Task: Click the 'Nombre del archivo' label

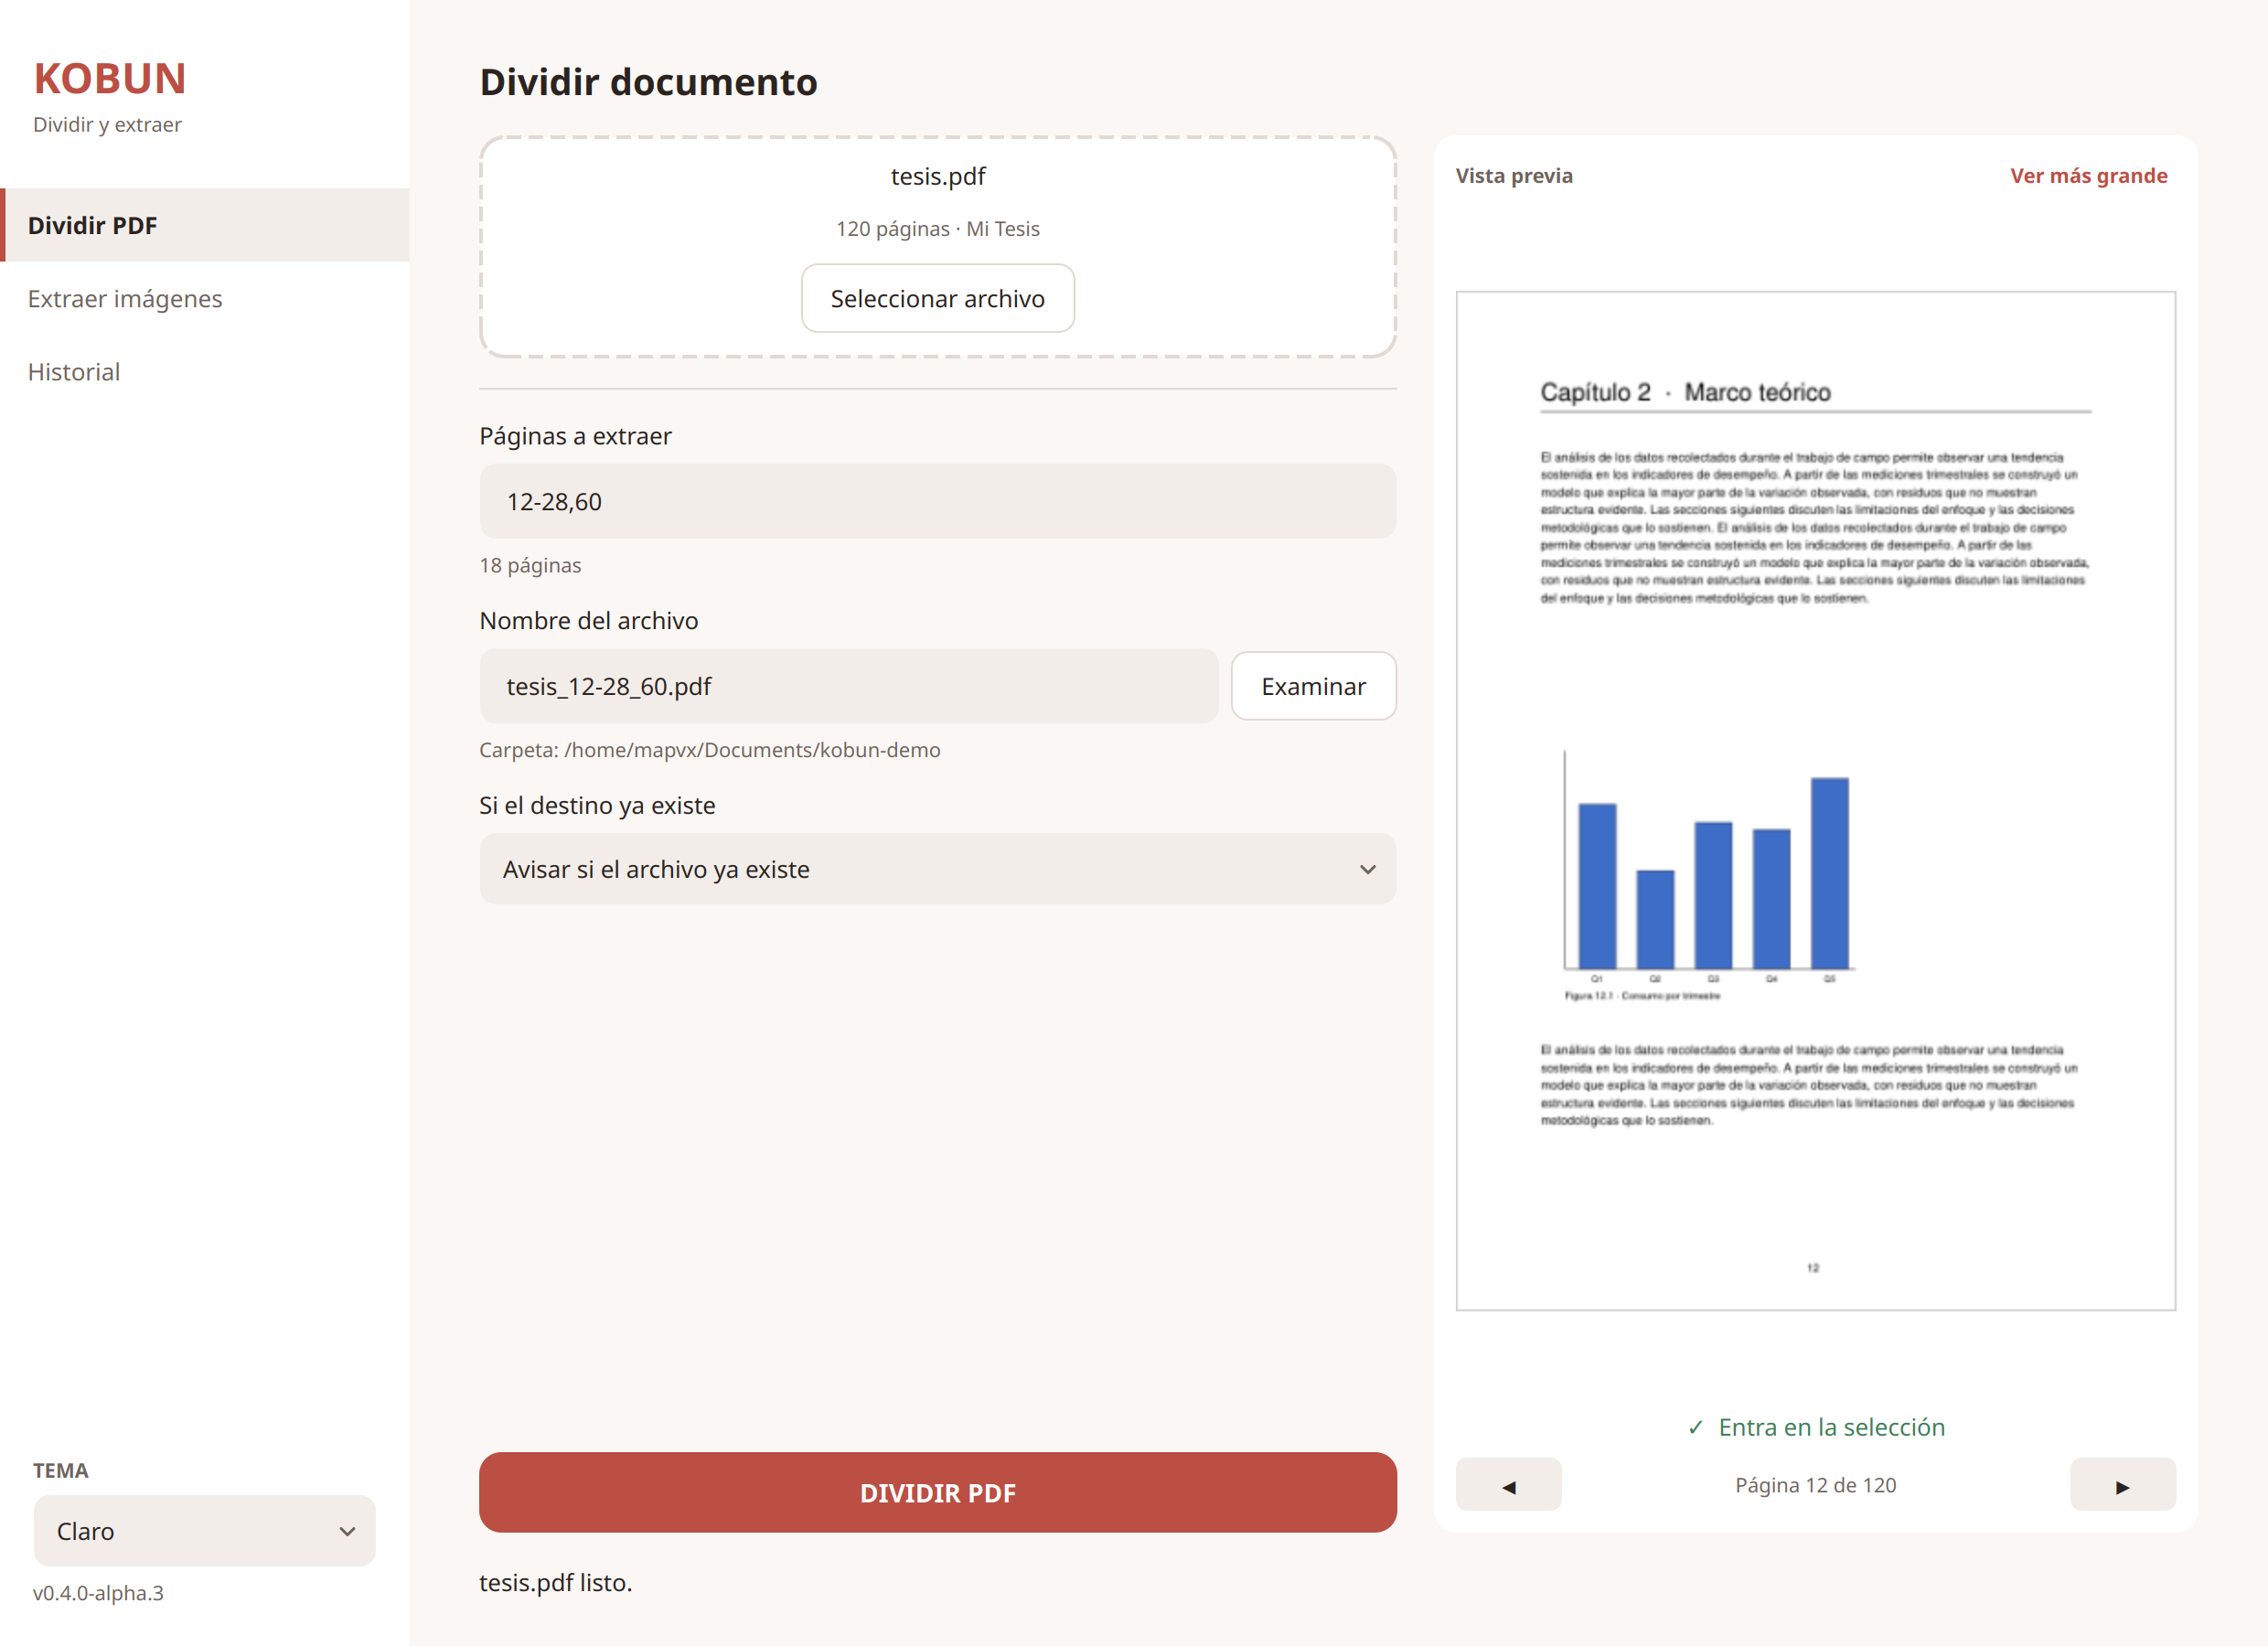Action: click(x=588, y=621)
